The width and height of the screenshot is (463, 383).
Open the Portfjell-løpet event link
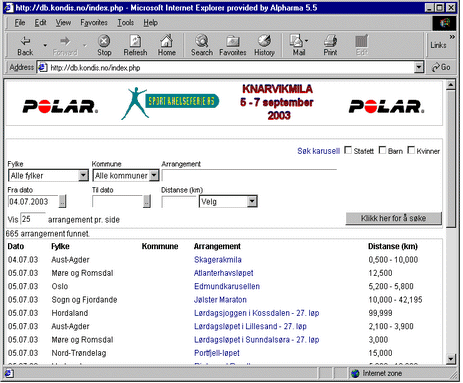click(x=217, y=353)
